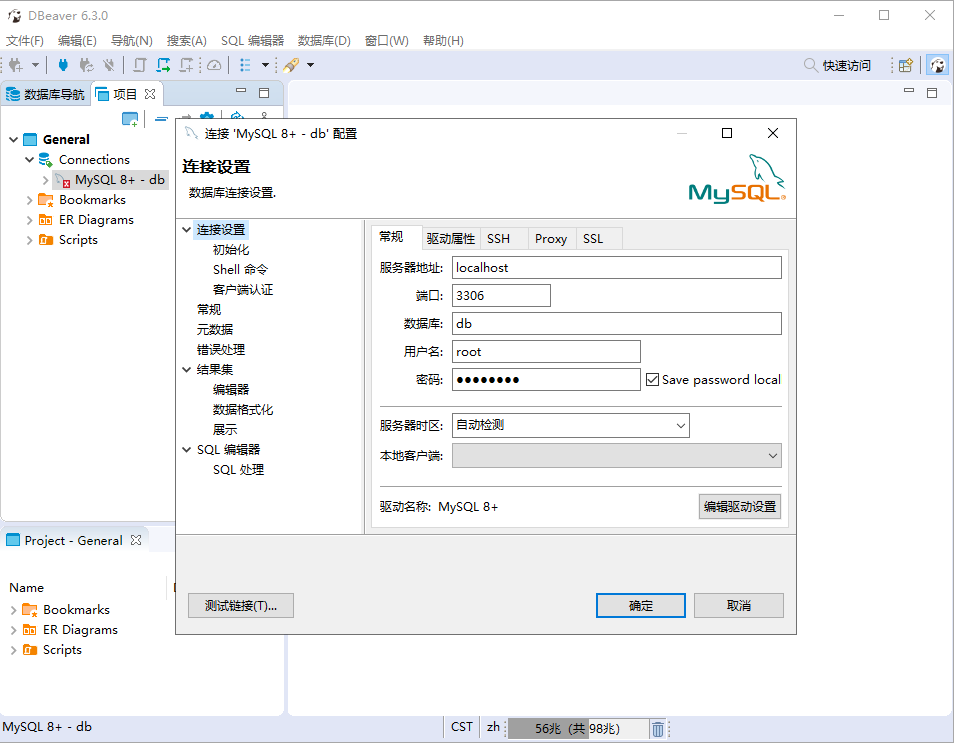The width and height of the screenshot is (954, 743).
Task: Open the 编辑(E) menu
Action: pos(77,41)
